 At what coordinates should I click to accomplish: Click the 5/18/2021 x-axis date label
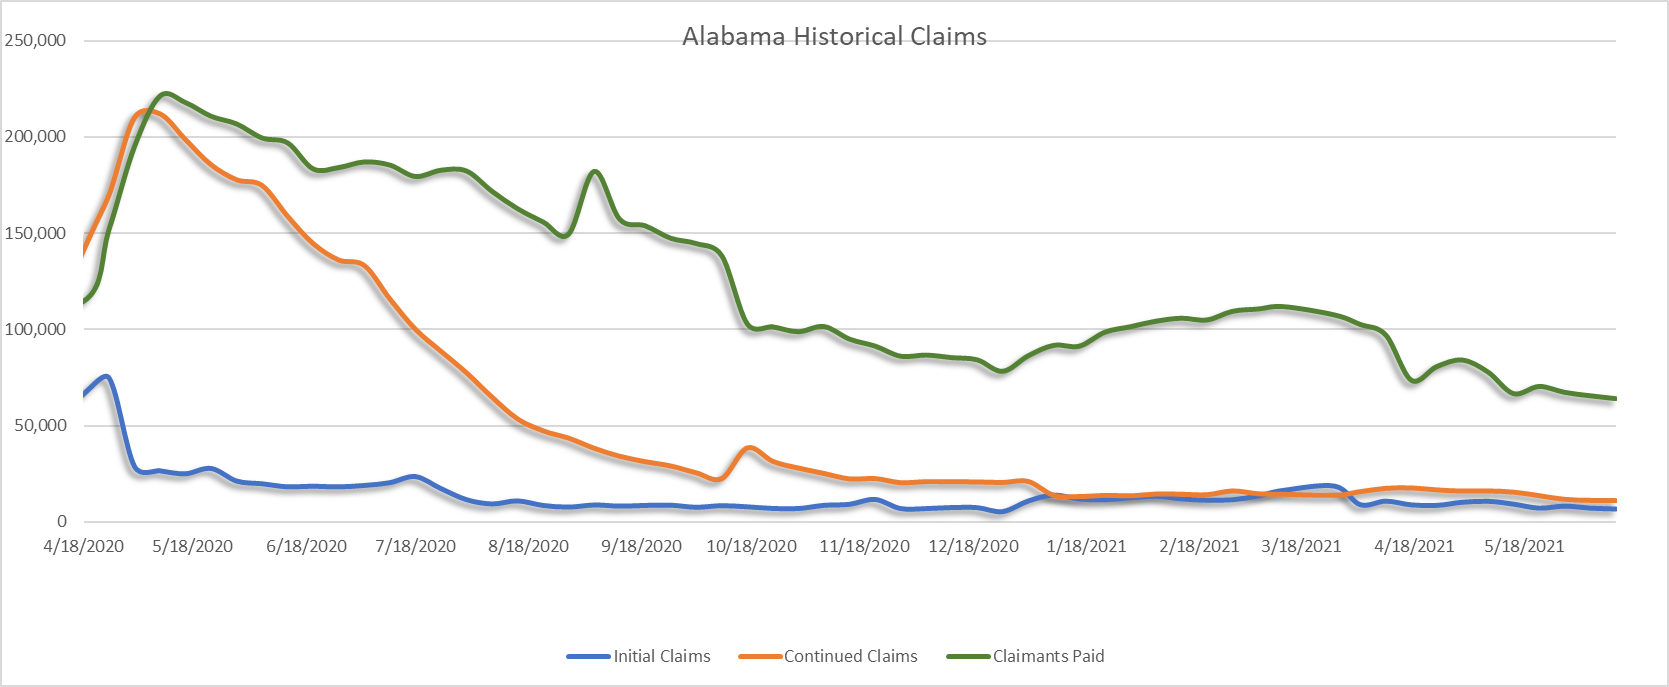point(1523,546)
